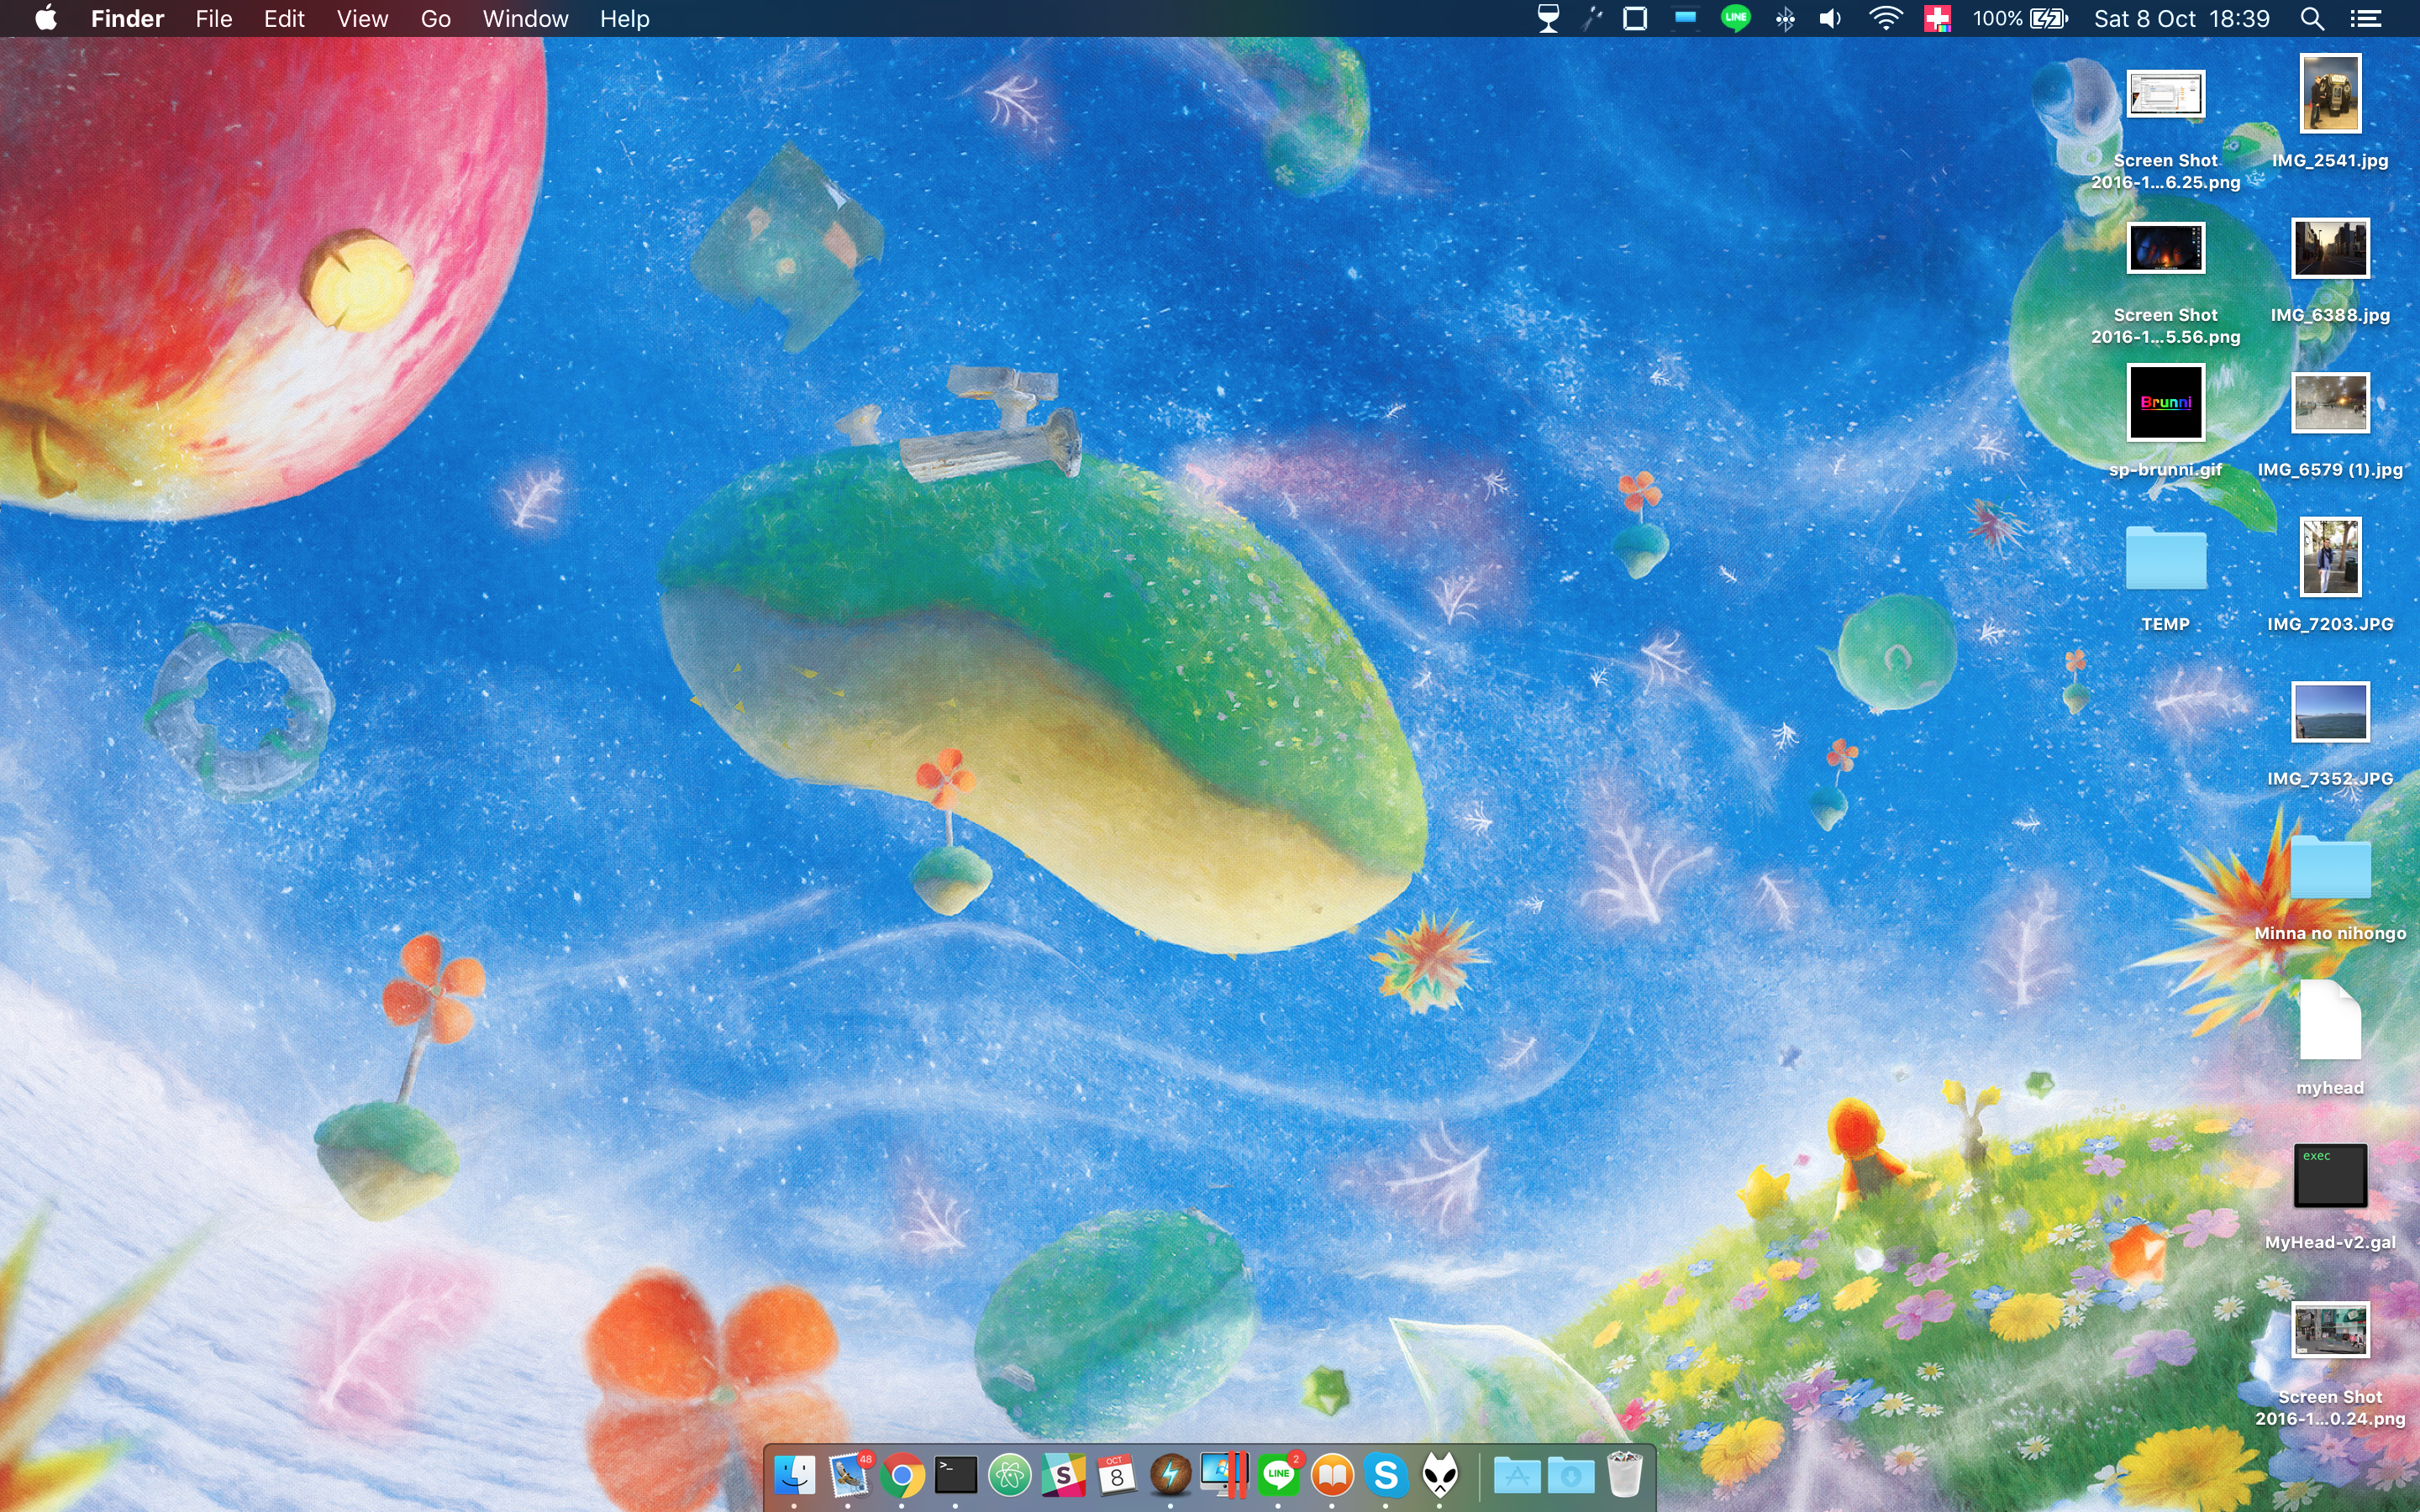
Task: Open LINE app in the Dock
Action: [1278, 1475]
